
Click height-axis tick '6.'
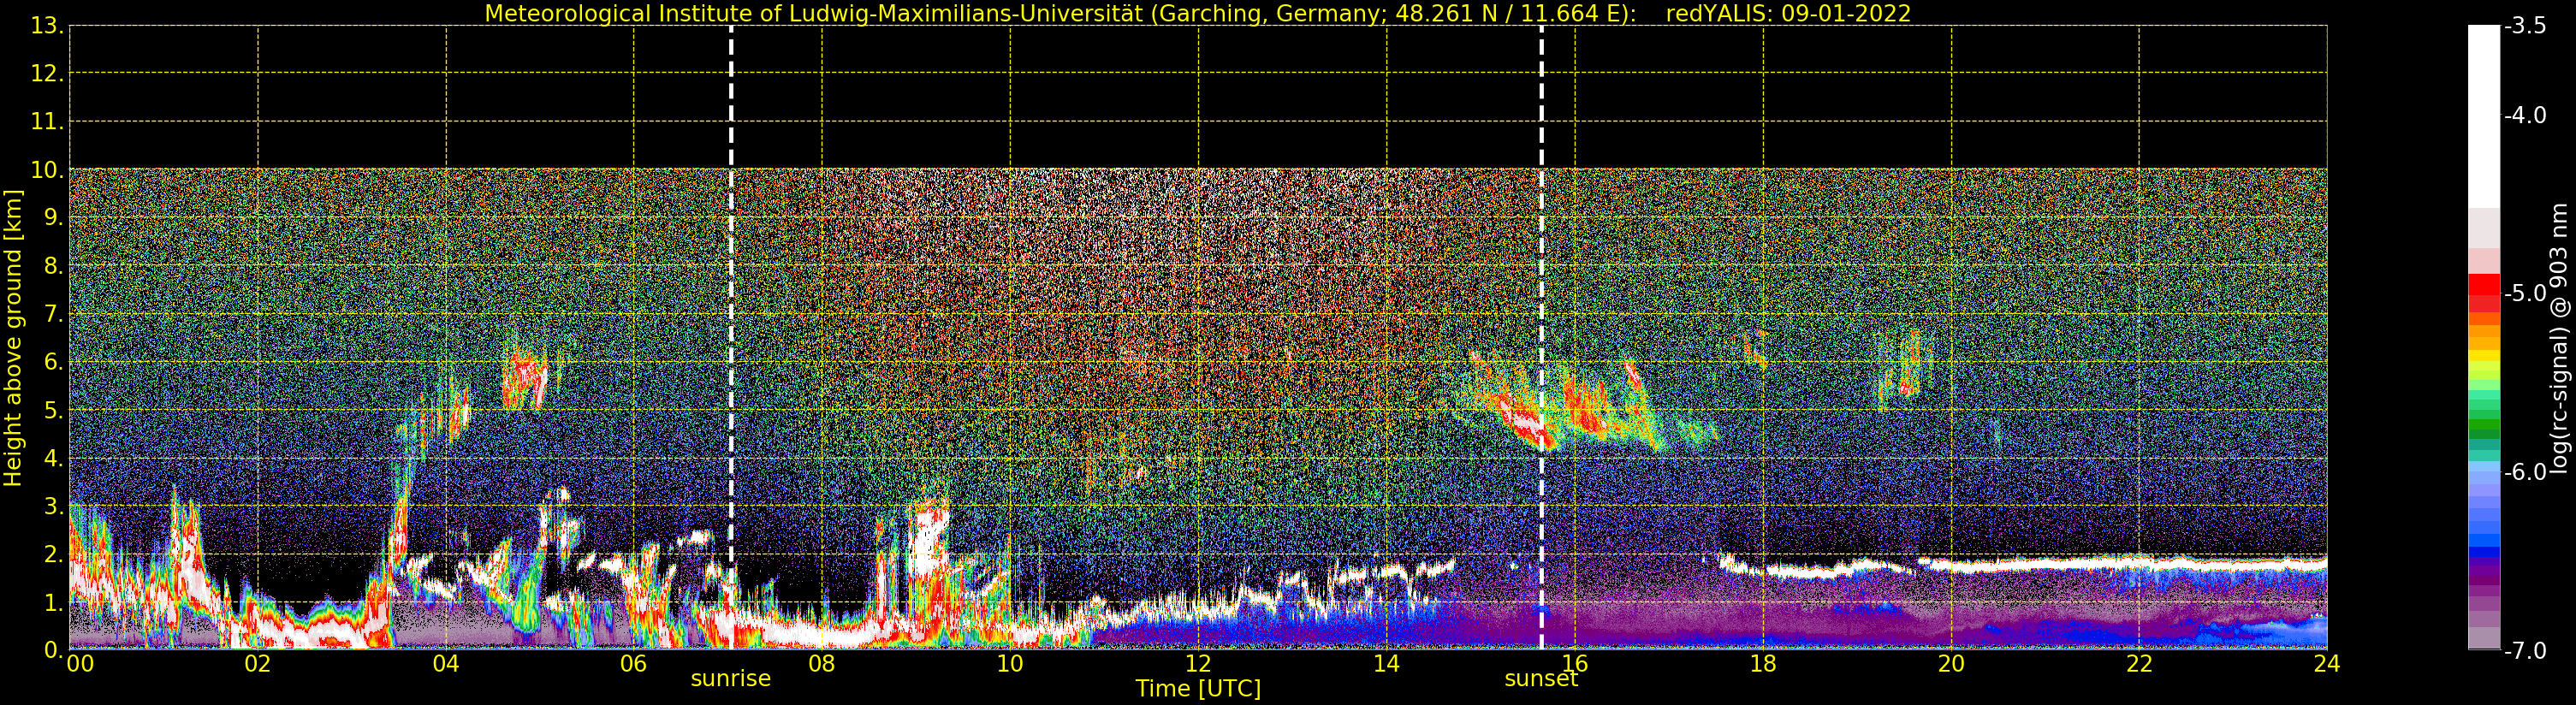click(53, 362)
